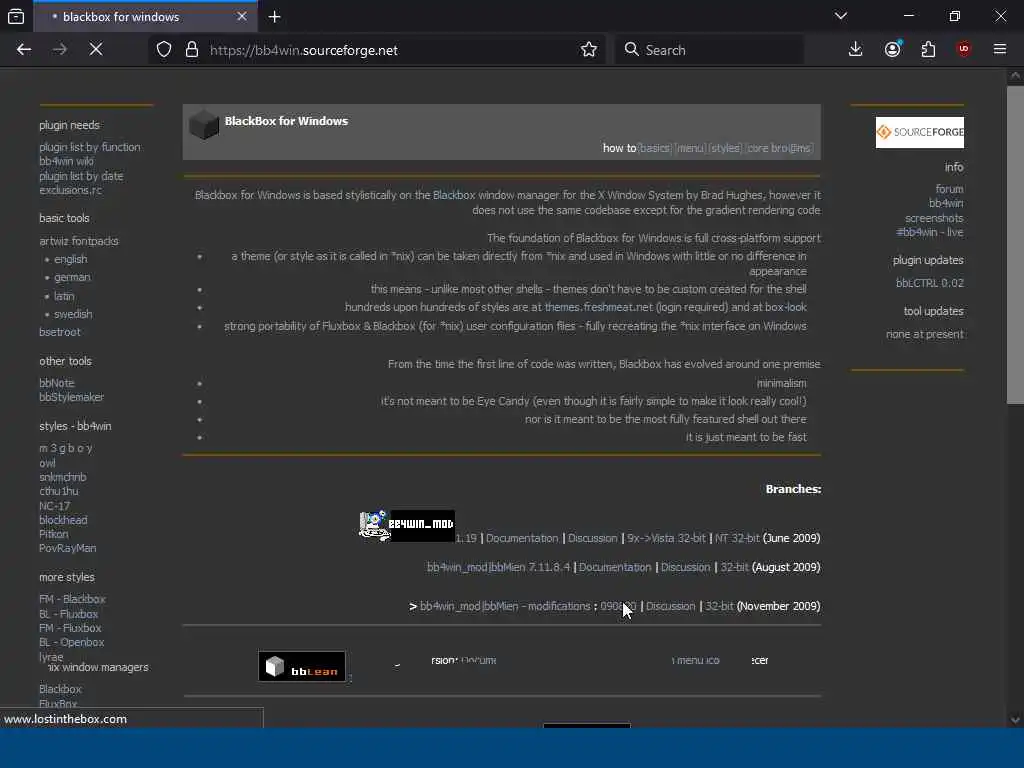Open Discussion link in November 2009 row

[670, 606]
